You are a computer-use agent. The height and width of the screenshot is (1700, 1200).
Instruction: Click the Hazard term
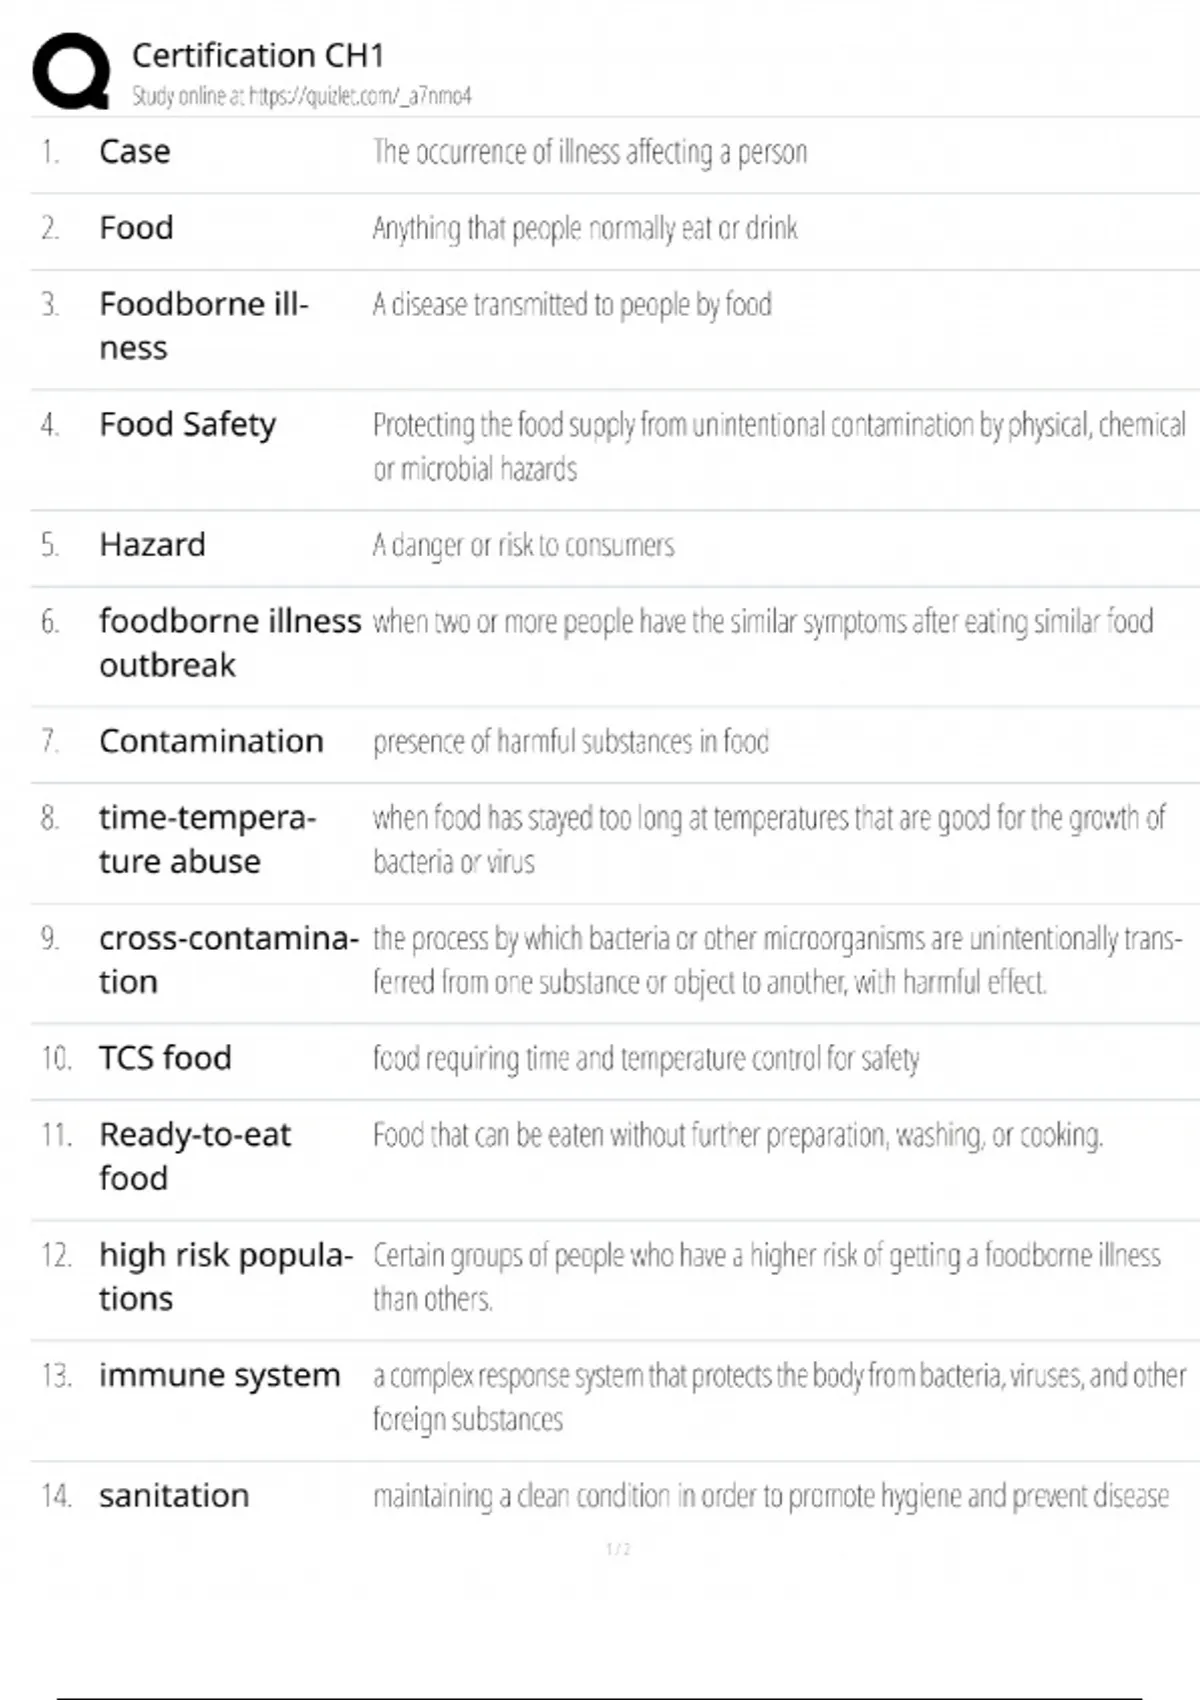click(152, 545)
